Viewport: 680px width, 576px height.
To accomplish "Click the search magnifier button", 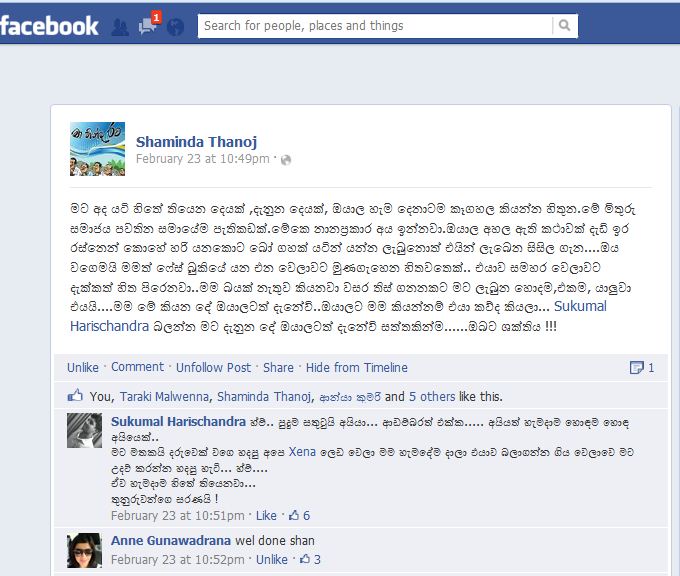I will coord(565,26).
